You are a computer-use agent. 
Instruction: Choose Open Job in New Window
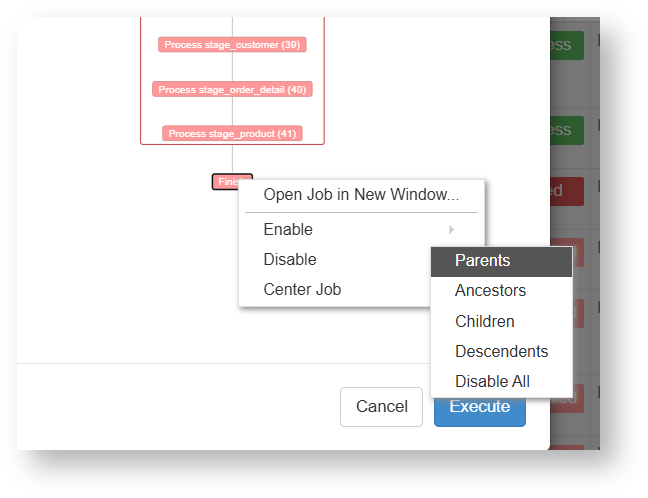click(x=361, y=195)
